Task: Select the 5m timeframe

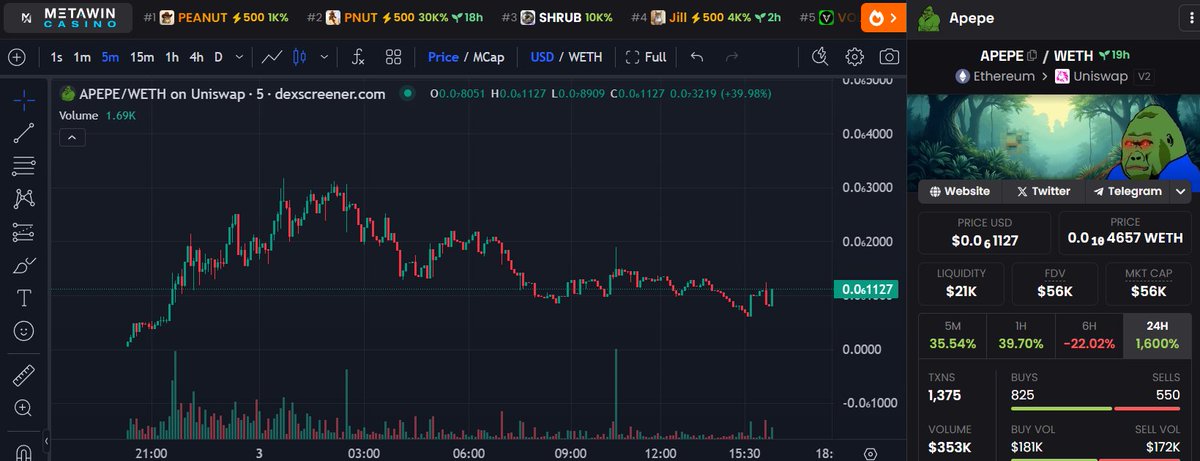Action: 110,57
